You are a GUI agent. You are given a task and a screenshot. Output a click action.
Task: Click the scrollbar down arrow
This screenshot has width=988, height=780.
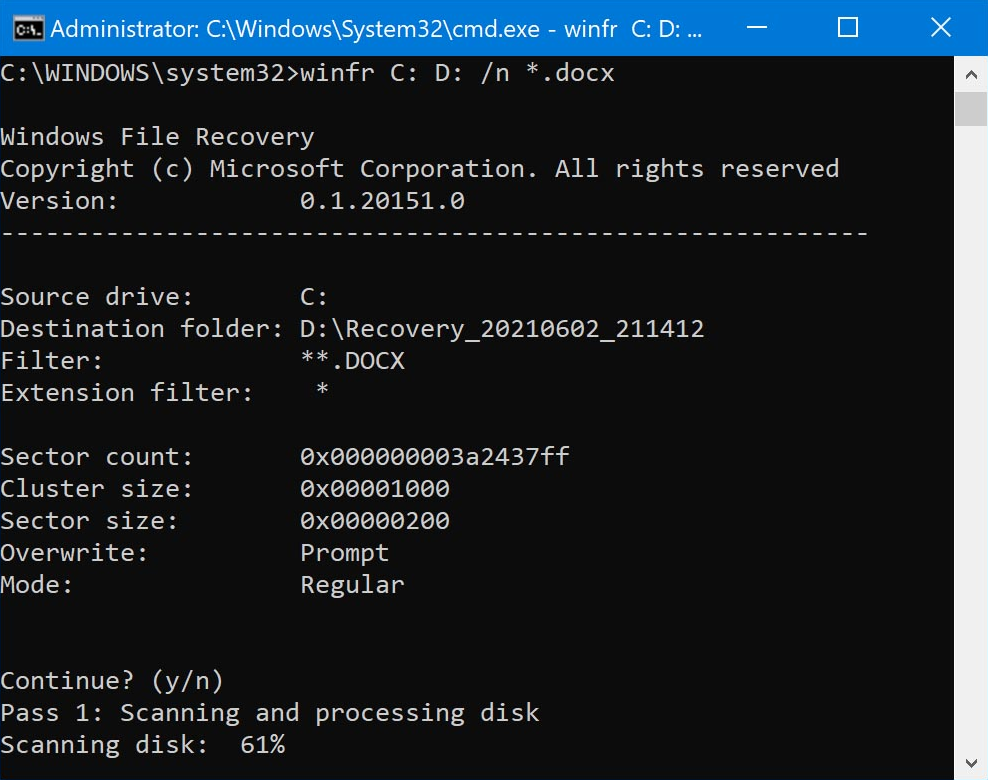click(x=970, y=762)
